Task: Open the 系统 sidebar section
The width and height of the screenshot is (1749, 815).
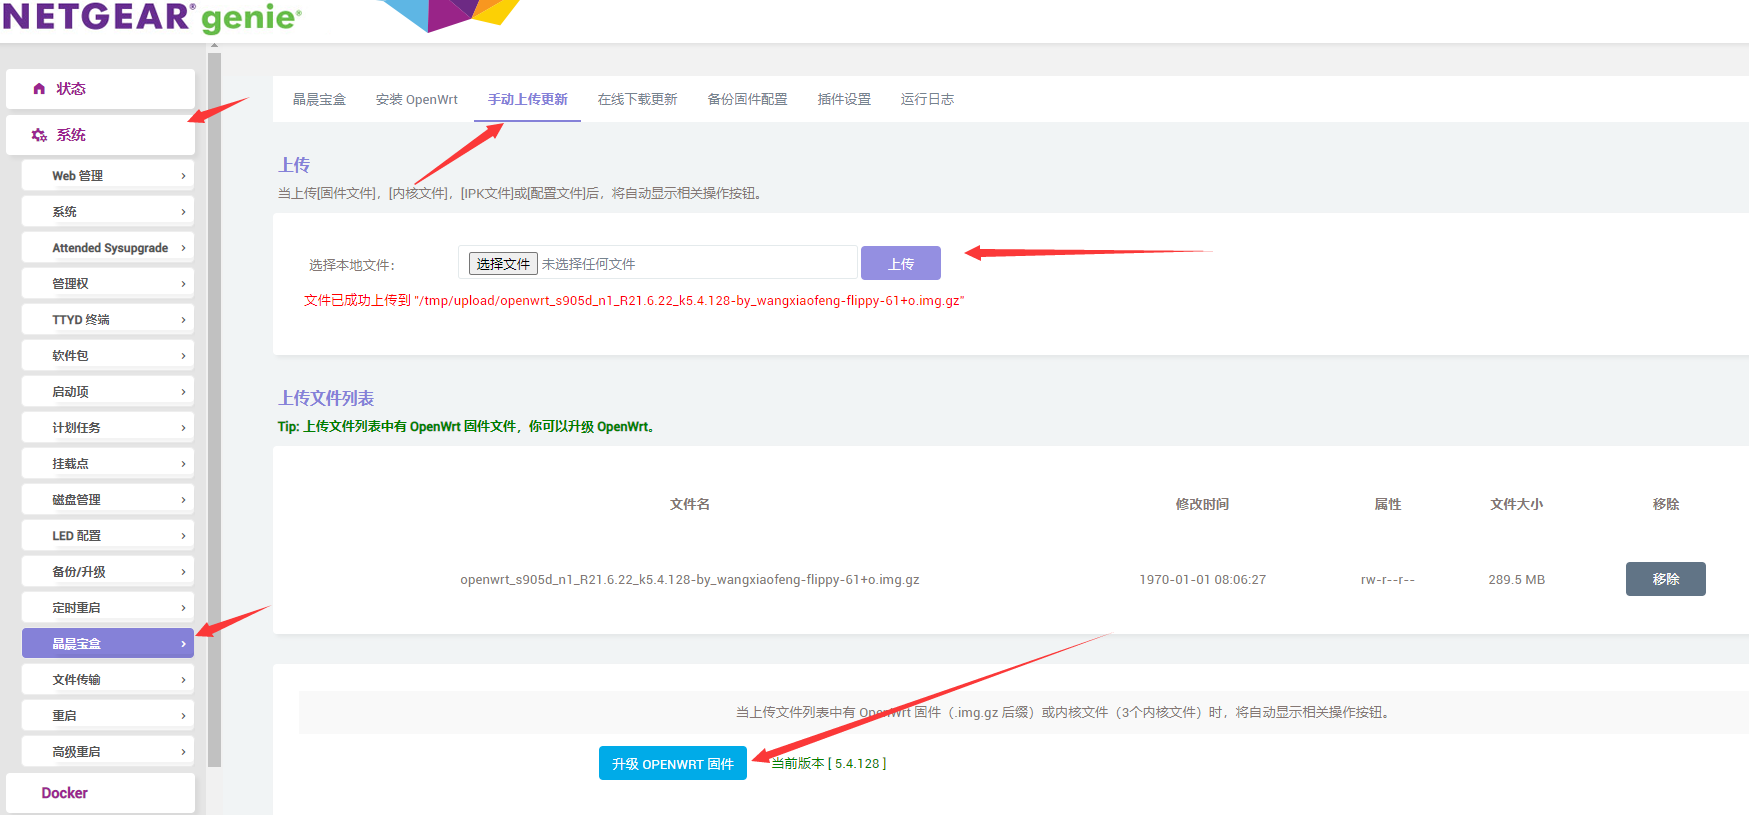Action: tap(100, 135)
